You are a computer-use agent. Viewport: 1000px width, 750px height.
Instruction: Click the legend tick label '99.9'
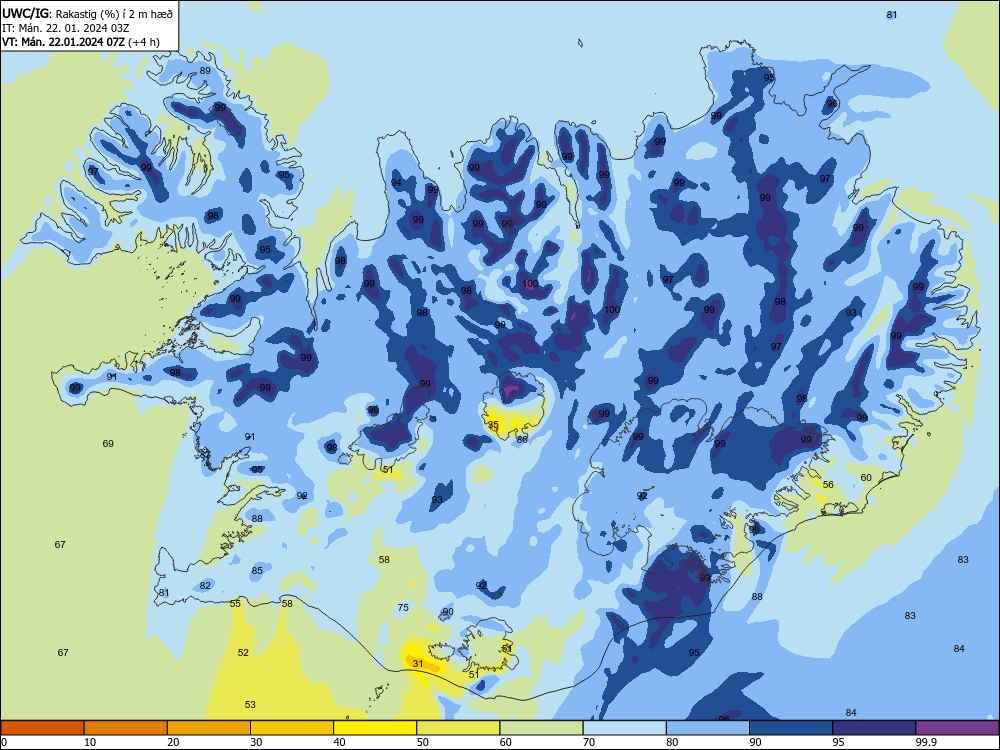tap(926, 742)
